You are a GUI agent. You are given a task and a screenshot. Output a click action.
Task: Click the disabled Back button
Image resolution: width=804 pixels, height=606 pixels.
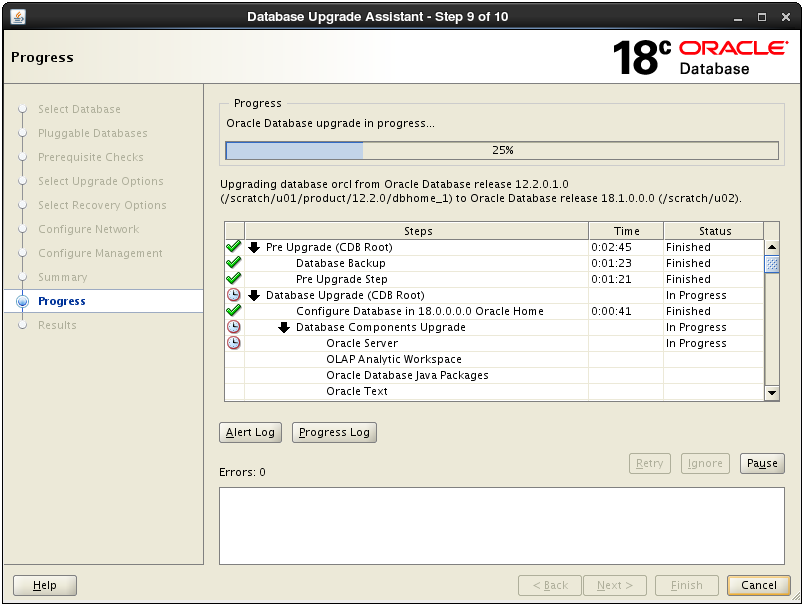pyautogui.click(x=550, y=585)
